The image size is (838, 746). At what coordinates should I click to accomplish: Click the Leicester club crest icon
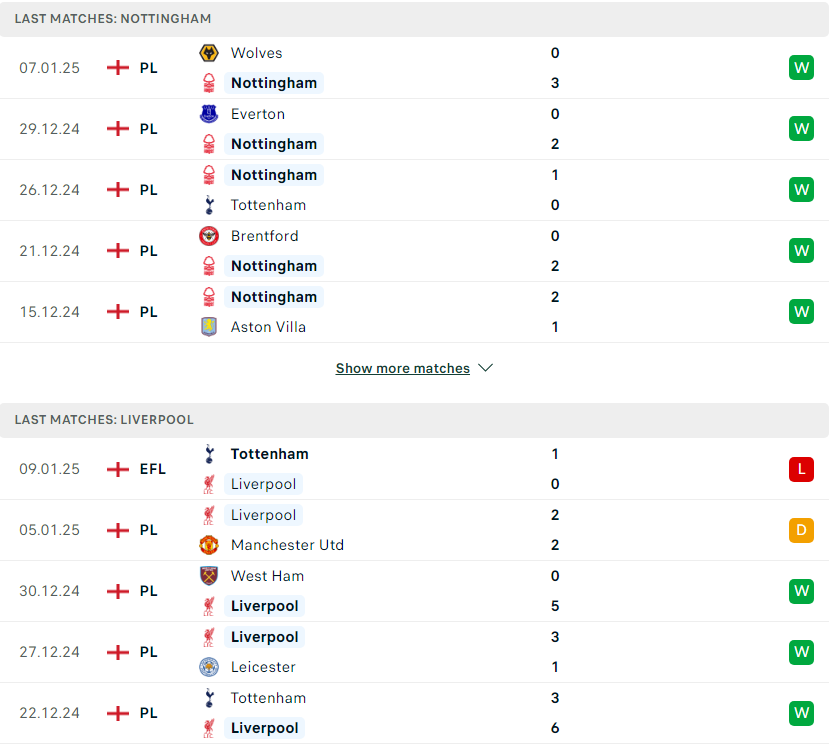click(x=209, y=667)
